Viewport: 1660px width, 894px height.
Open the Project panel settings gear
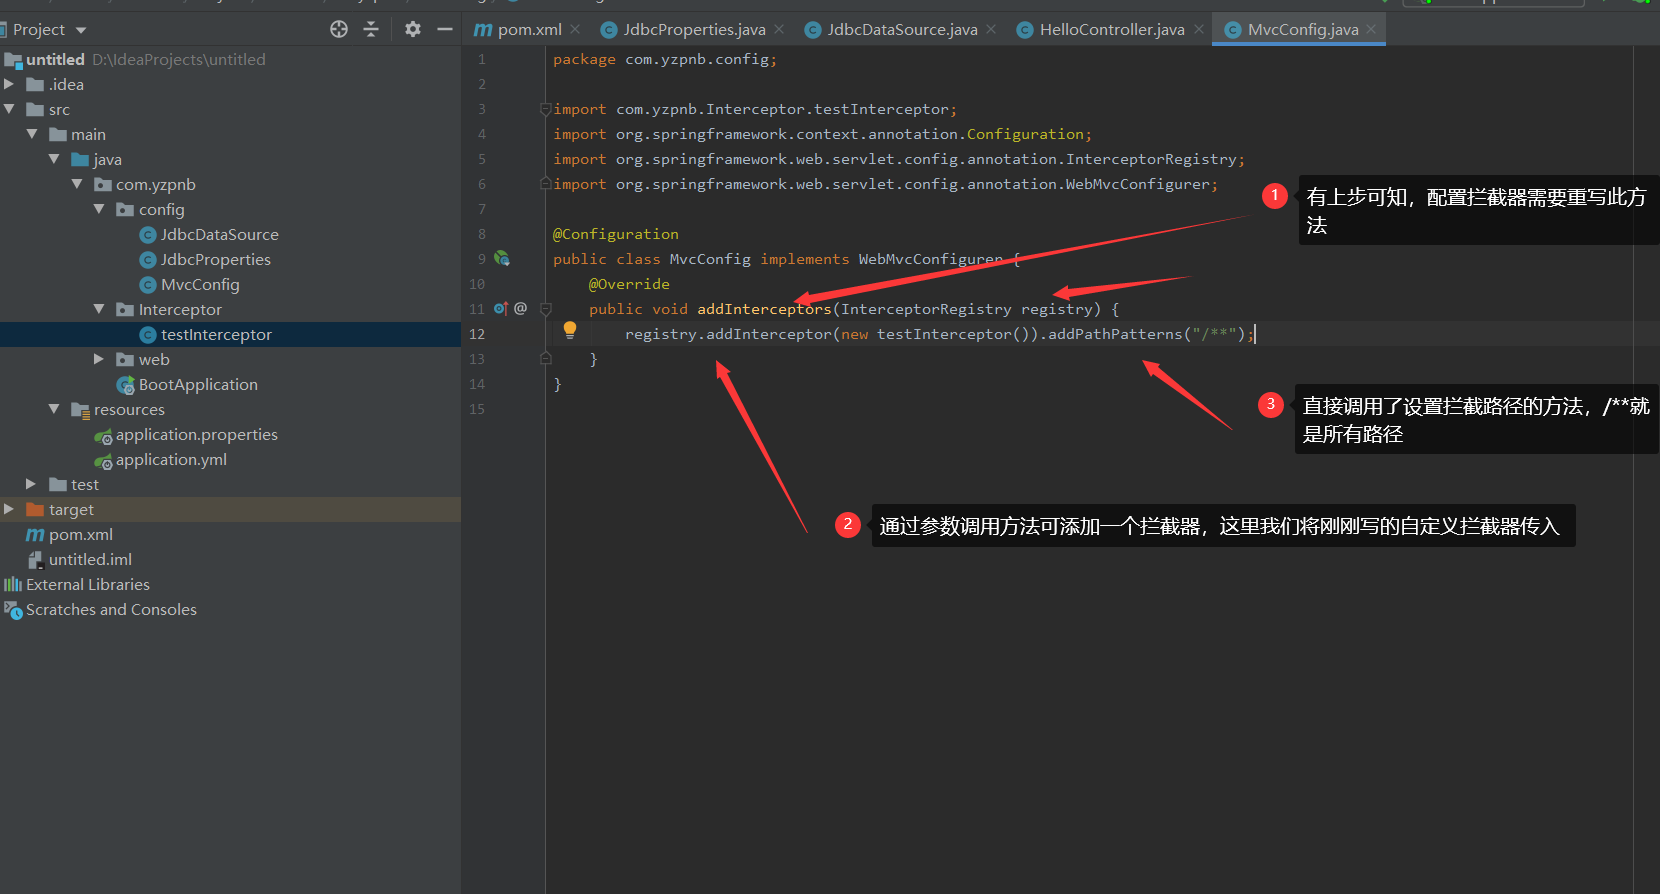tap(413, 30)
